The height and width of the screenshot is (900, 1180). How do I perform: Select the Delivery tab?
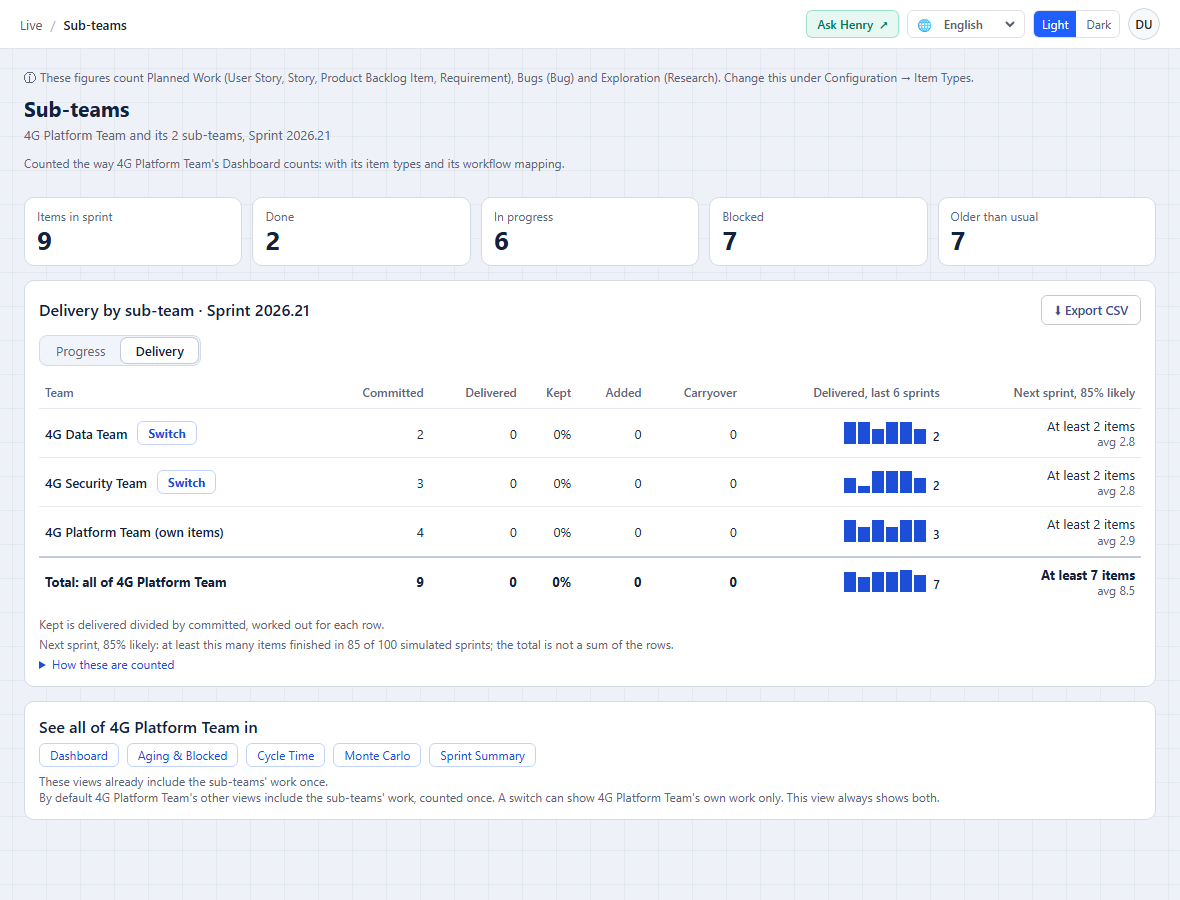pos(160,351)
